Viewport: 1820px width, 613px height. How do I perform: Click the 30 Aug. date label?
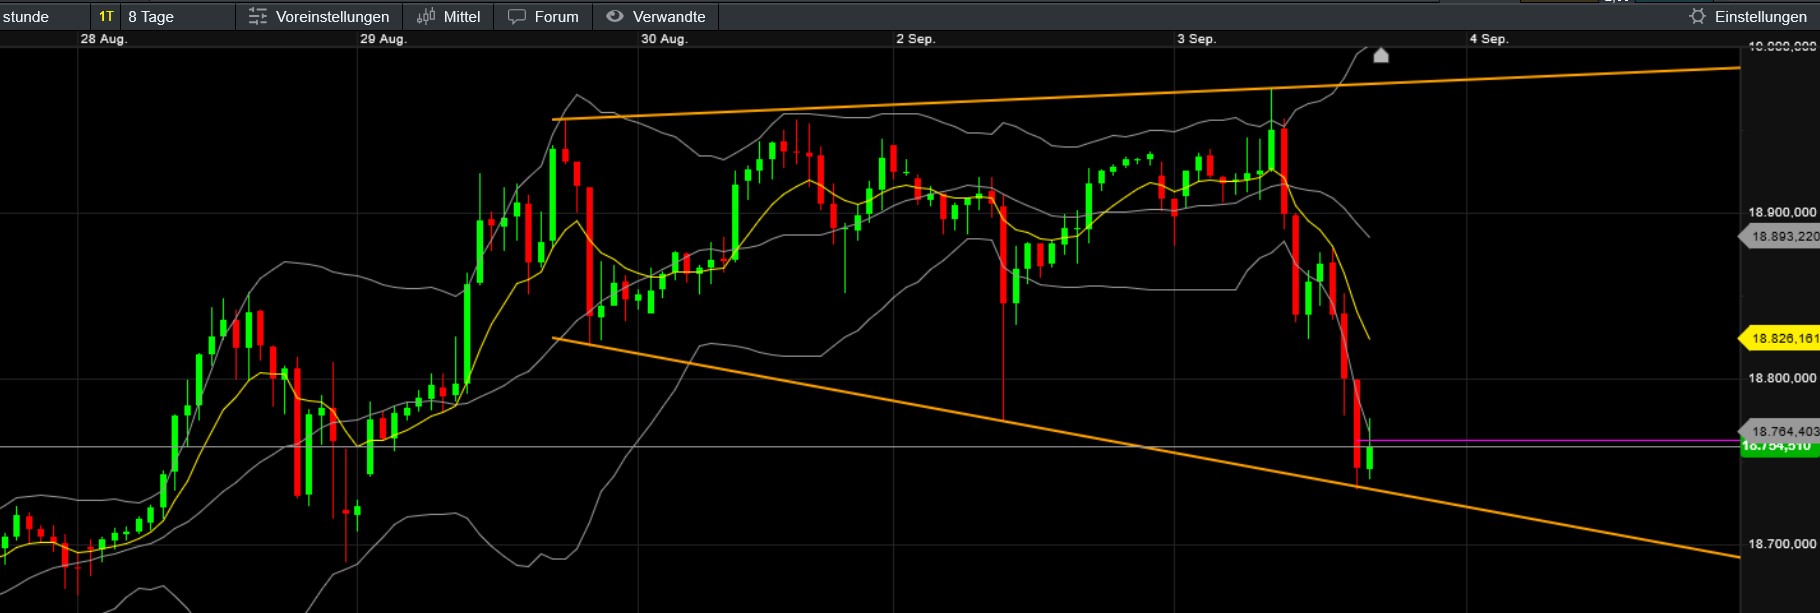pyautogui.click(x=664, y=39)
